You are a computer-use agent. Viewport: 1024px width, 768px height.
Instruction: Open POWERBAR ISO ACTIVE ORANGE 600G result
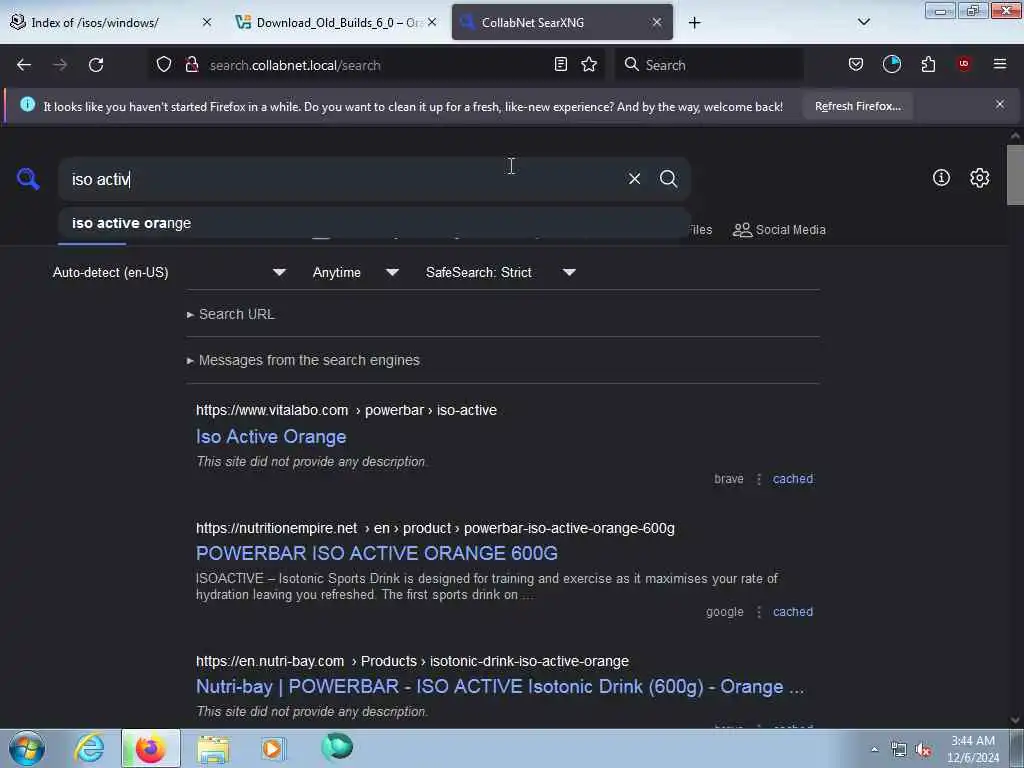[x=377, y=553]
